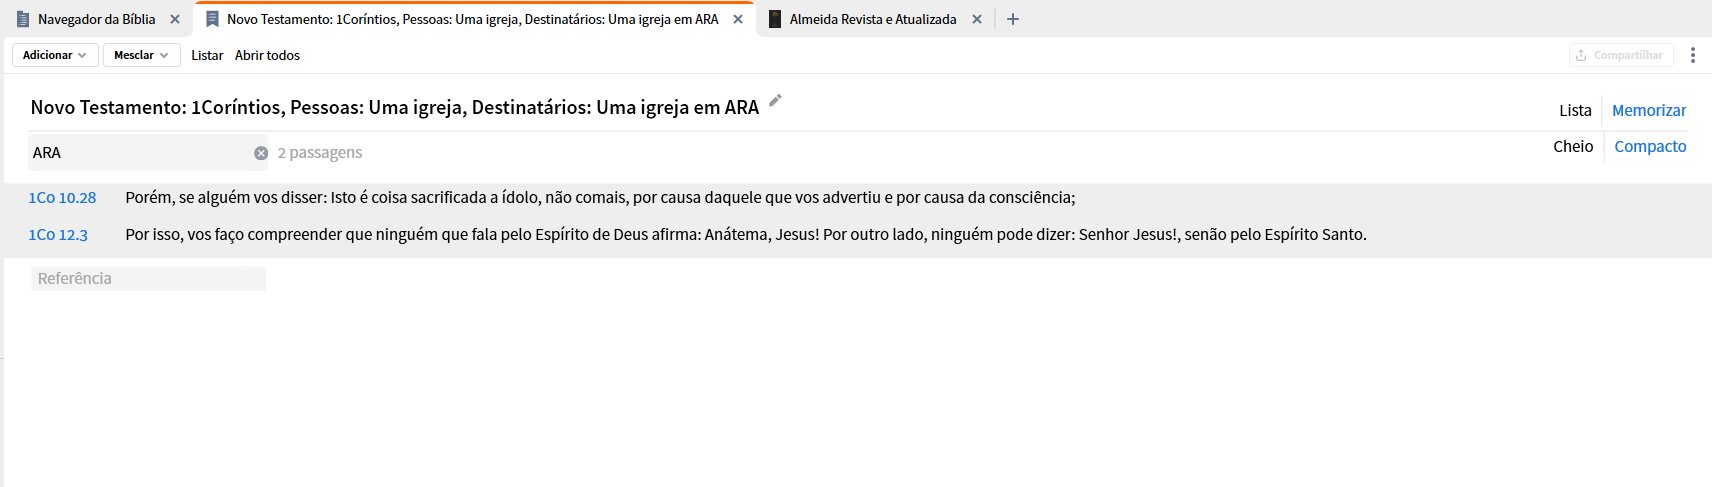Click Abrir todos

click(x=267, y=55)
